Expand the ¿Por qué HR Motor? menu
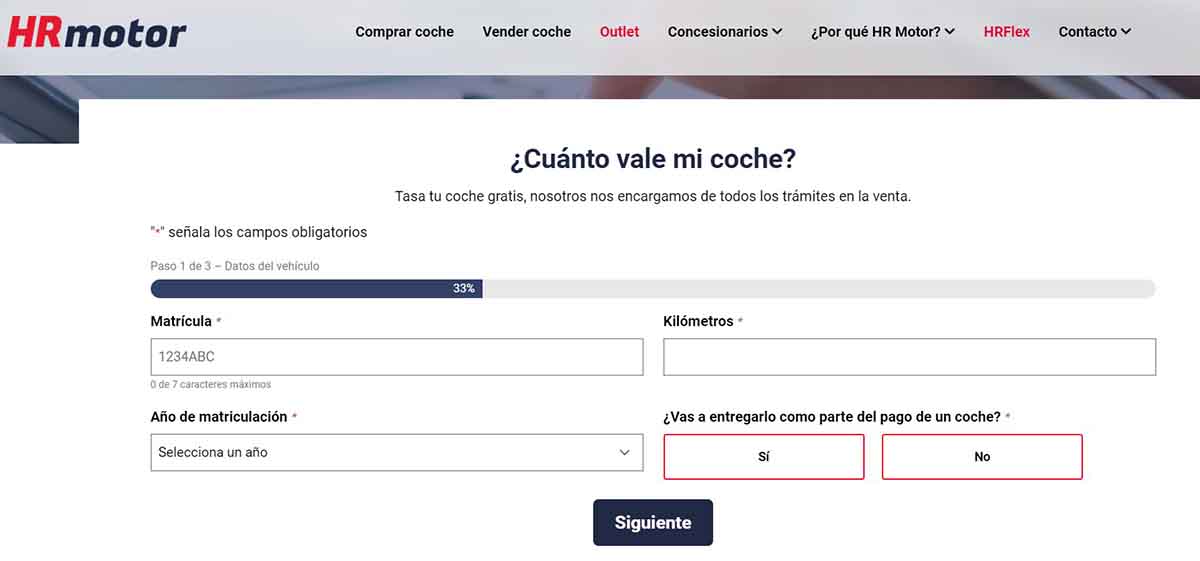The width and height of the screenshot is (1200, 561). pyautogui.click(x=875, y=32)
